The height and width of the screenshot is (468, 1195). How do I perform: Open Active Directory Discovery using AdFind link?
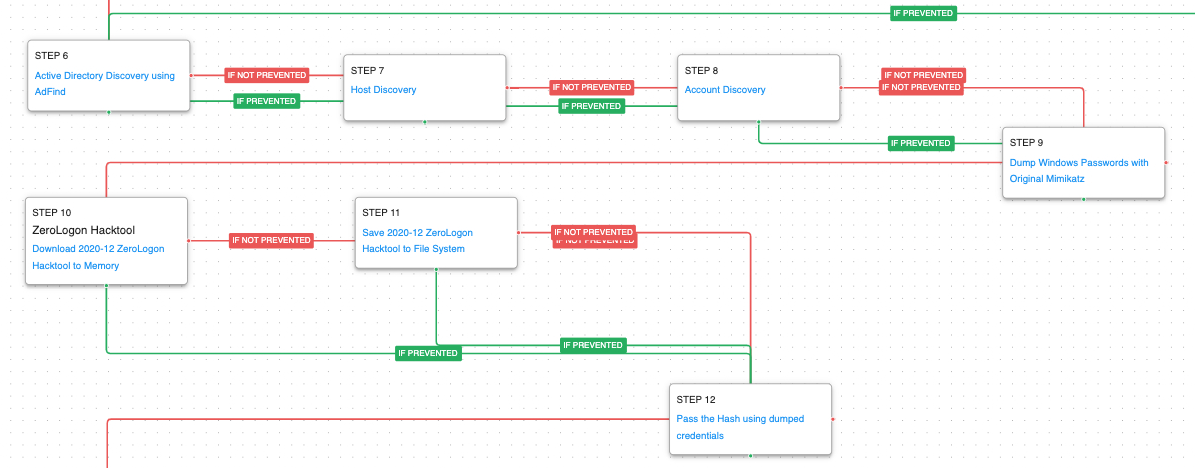point(104,76)
